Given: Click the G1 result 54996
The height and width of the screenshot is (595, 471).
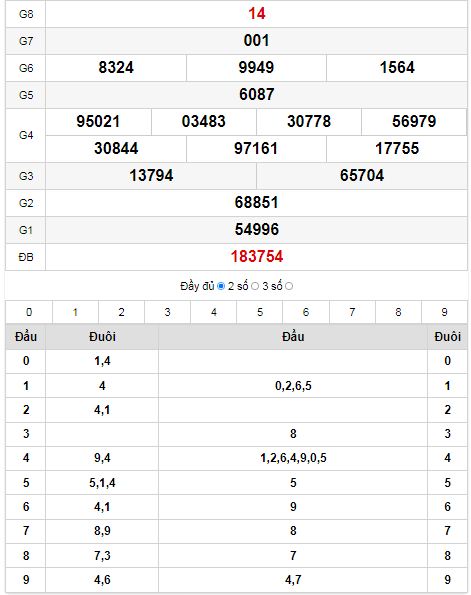Looking at the screenshot, I should [257, 229].
